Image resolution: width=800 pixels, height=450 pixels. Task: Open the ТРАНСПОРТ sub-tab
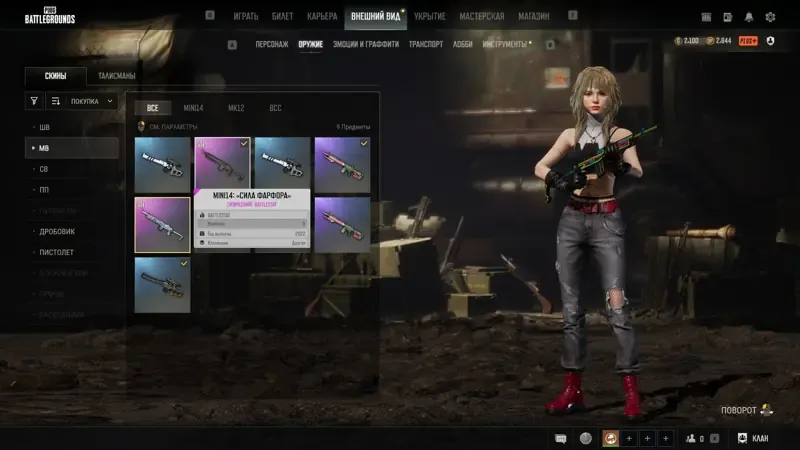[426, 44]
